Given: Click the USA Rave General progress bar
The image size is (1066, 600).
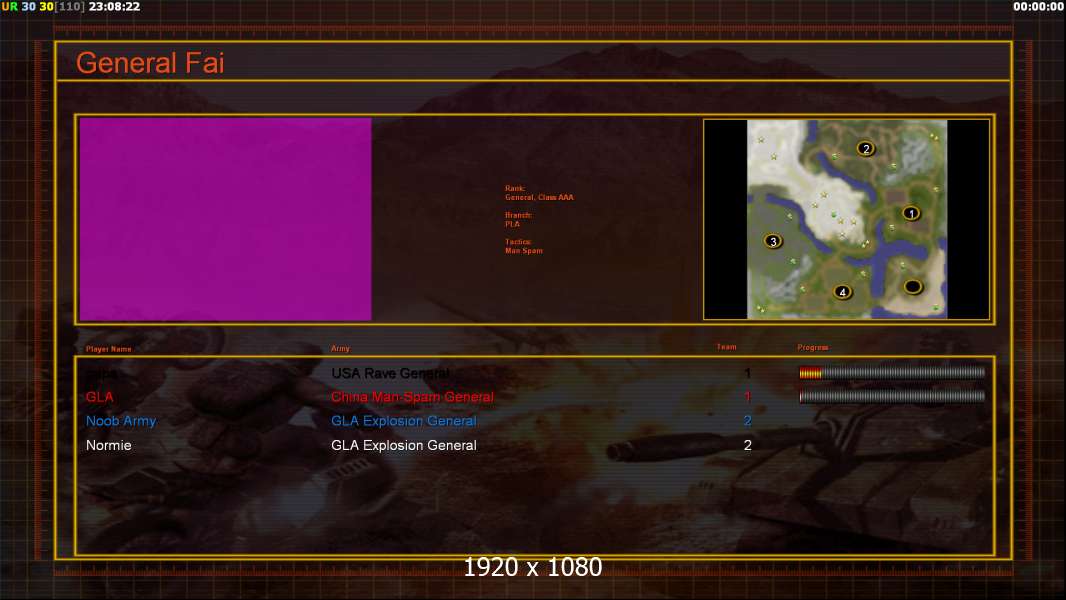Looking at the screenshot, I should [892, 372].
